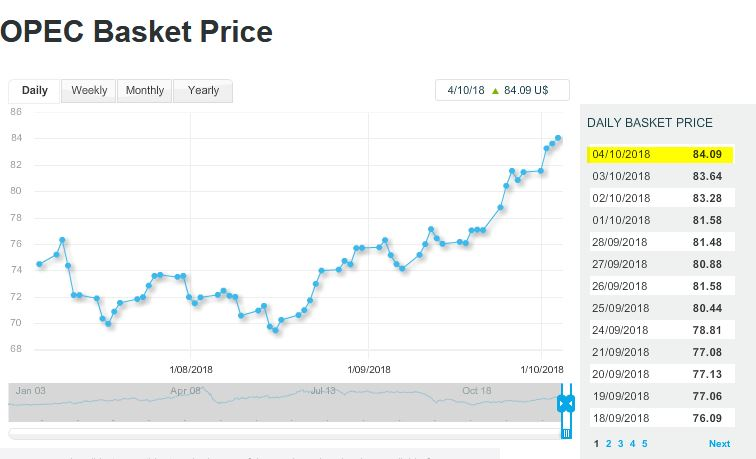The height and width of the screenshot is (459, 756).
Task: Go to page 2 of daily prices
Action: coord(608,443)
